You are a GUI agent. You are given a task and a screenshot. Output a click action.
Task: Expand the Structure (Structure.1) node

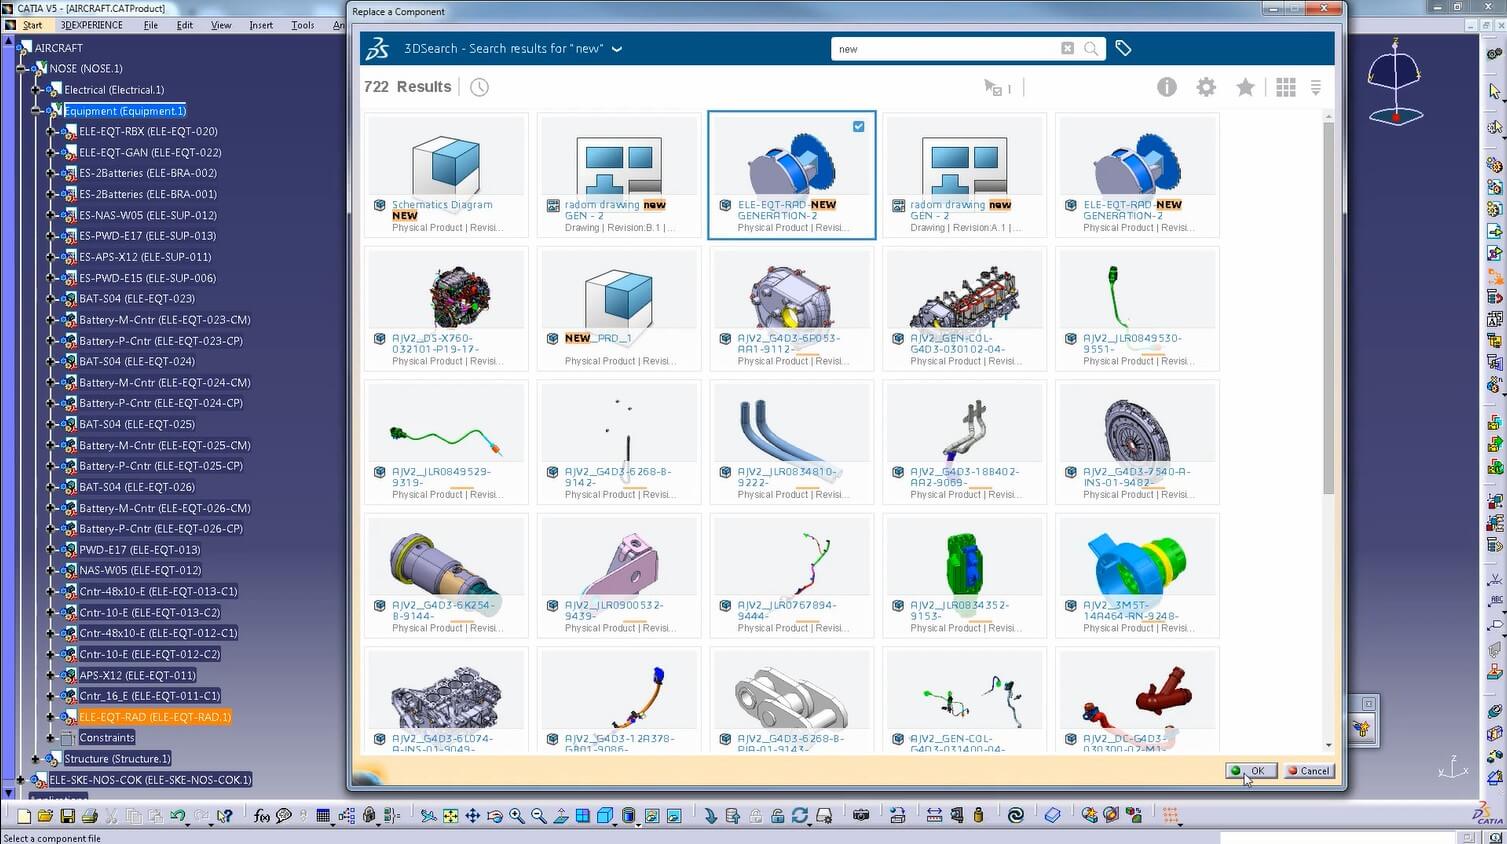tap(36, 759)
